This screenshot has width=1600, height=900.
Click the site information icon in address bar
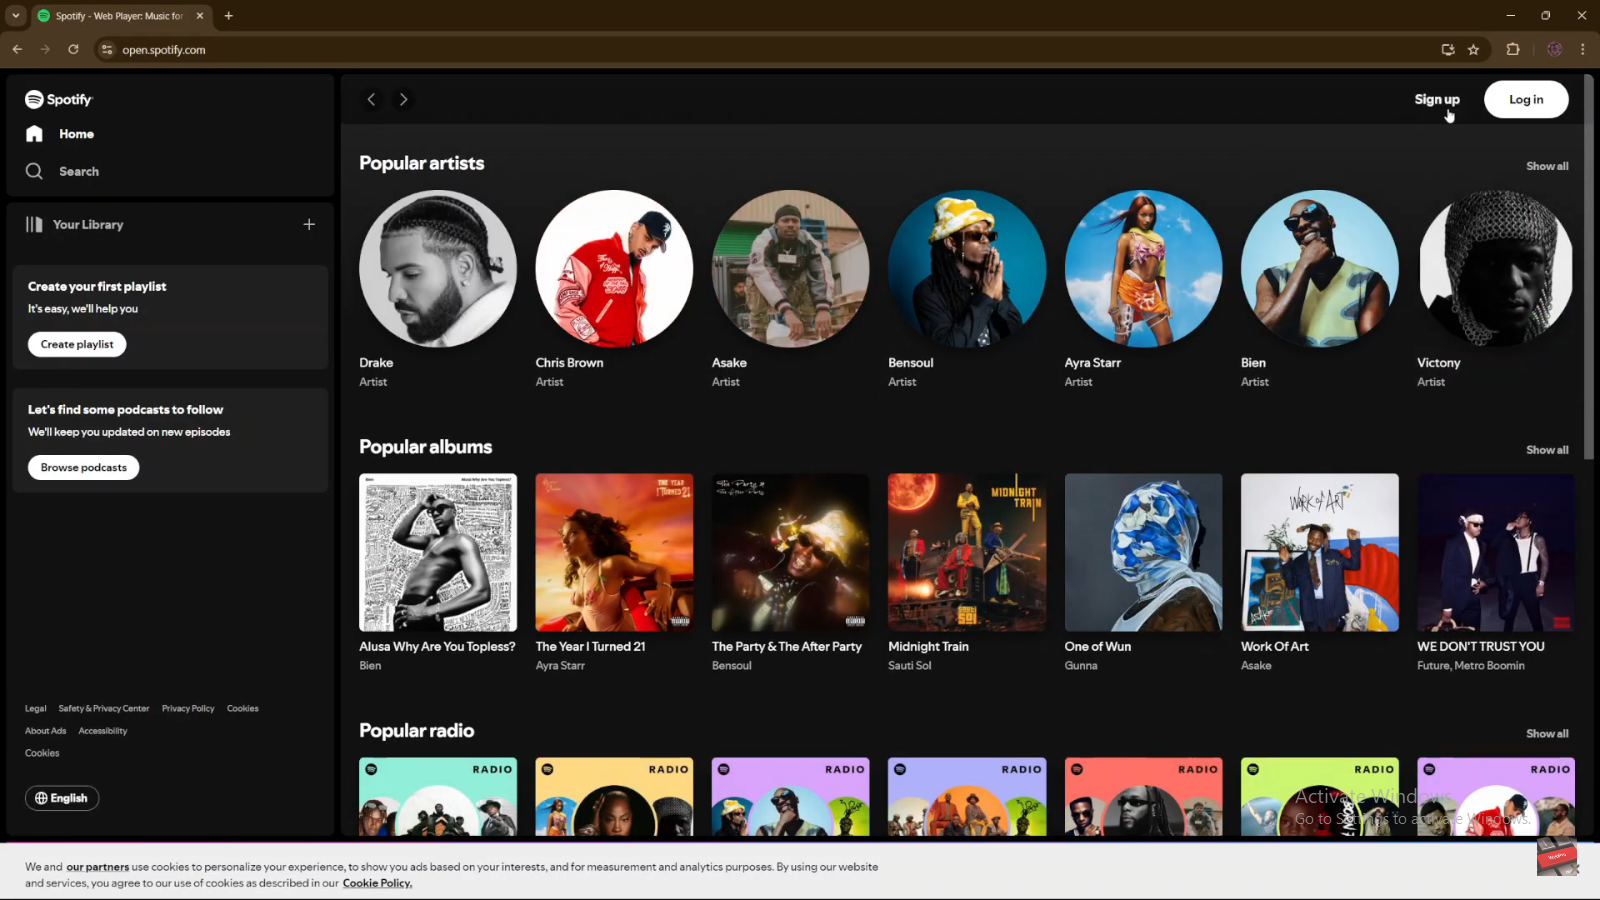pyautogui.click(x=107, y=49)
